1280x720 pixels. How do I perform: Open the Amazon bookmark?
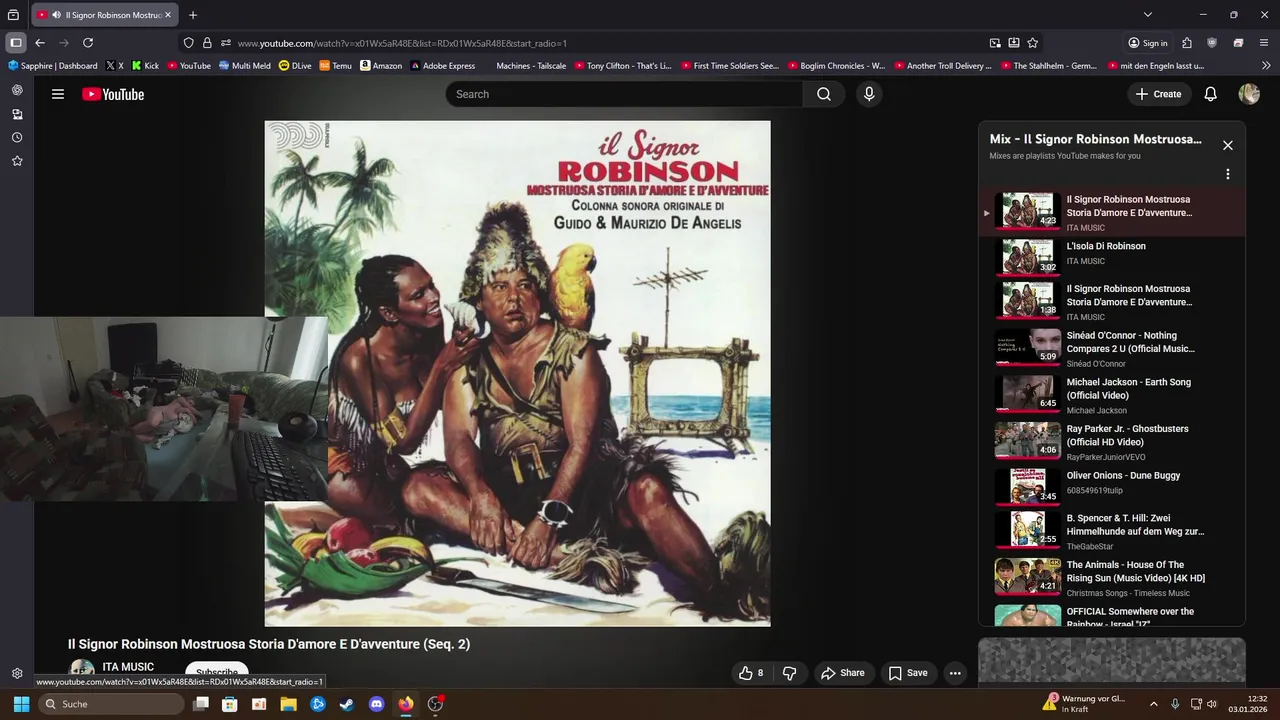pyautogui.click(x=381, y=66)
